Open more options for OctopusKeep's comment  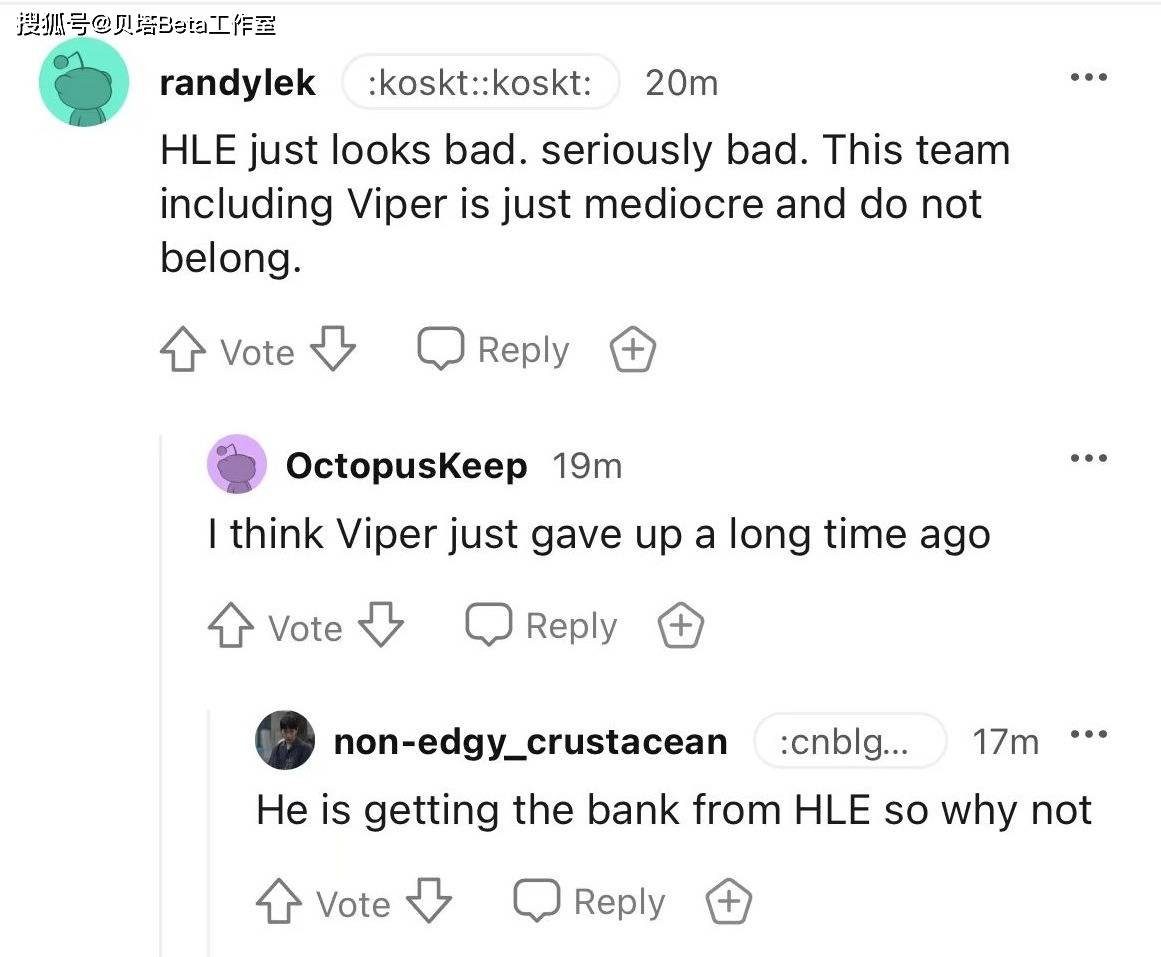[1088, 458]
